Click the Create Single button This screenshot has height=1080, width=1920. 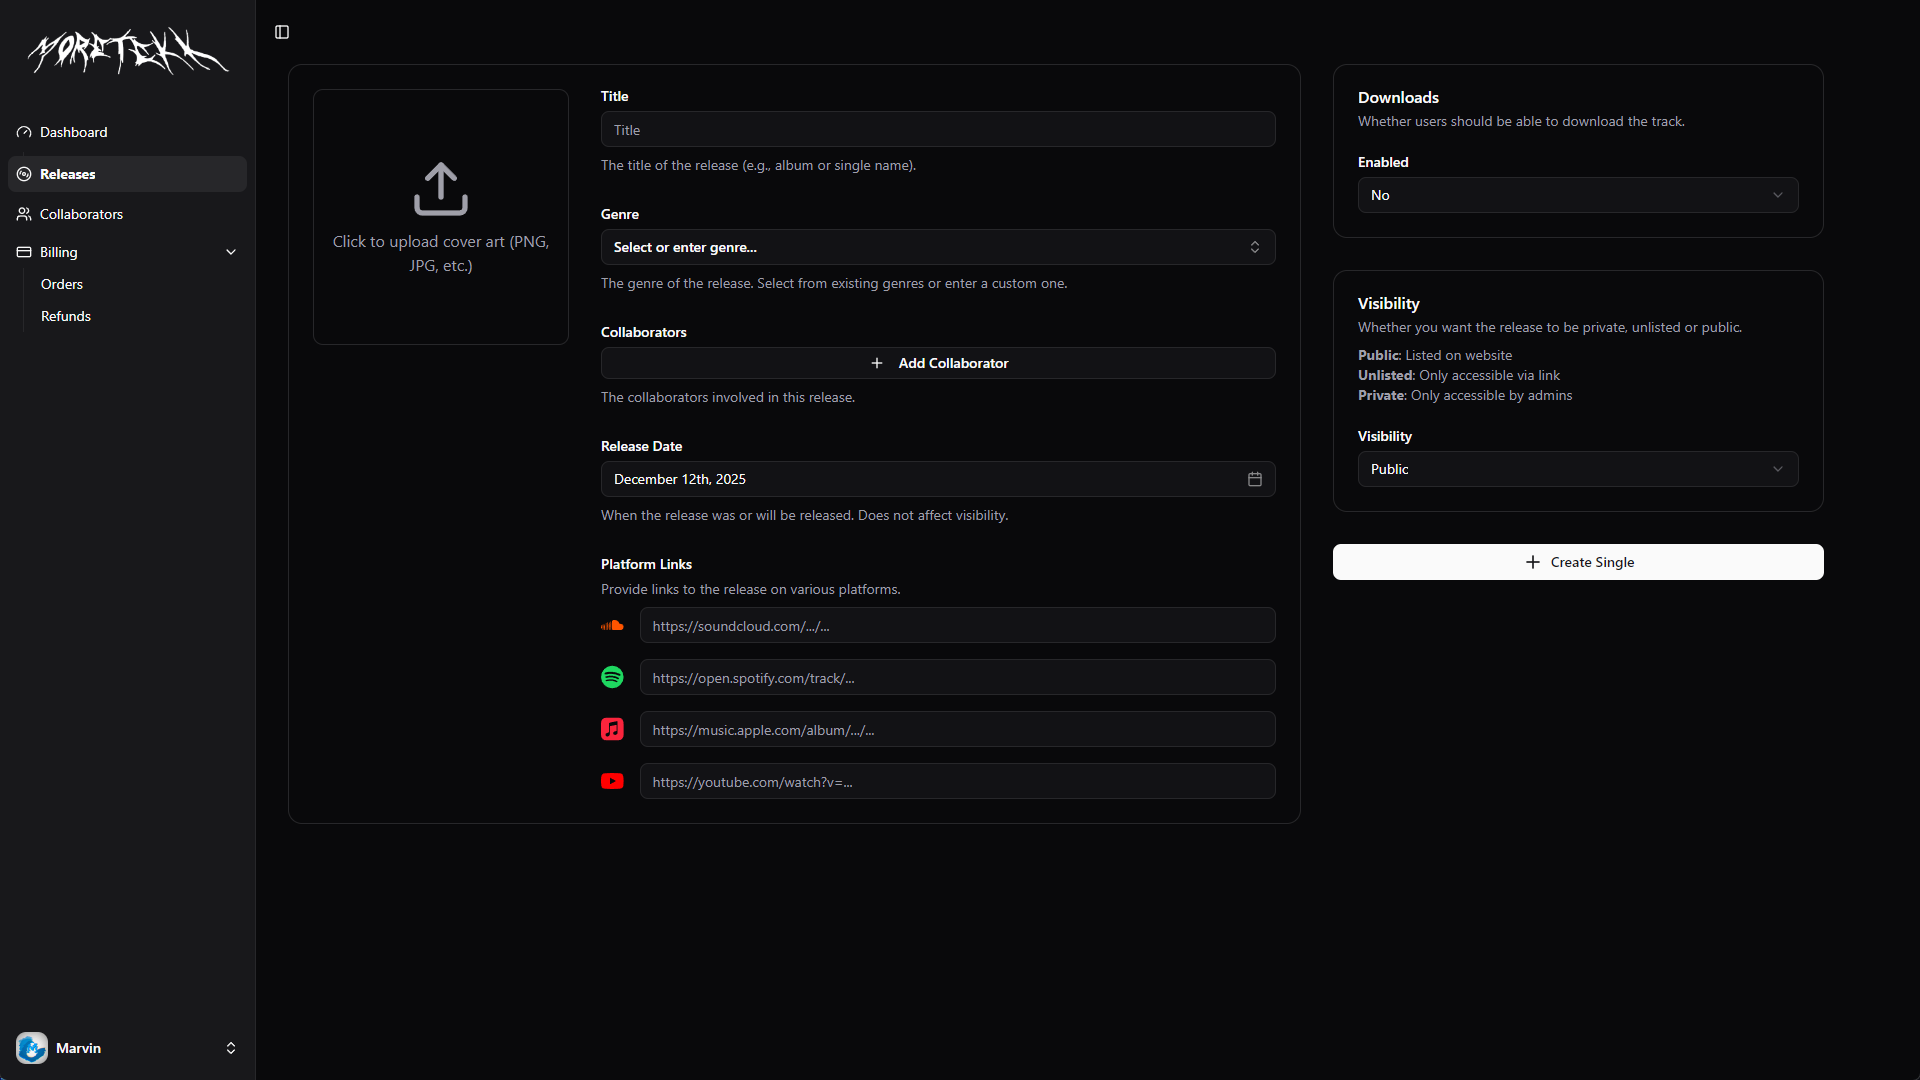pos(1577,562)
